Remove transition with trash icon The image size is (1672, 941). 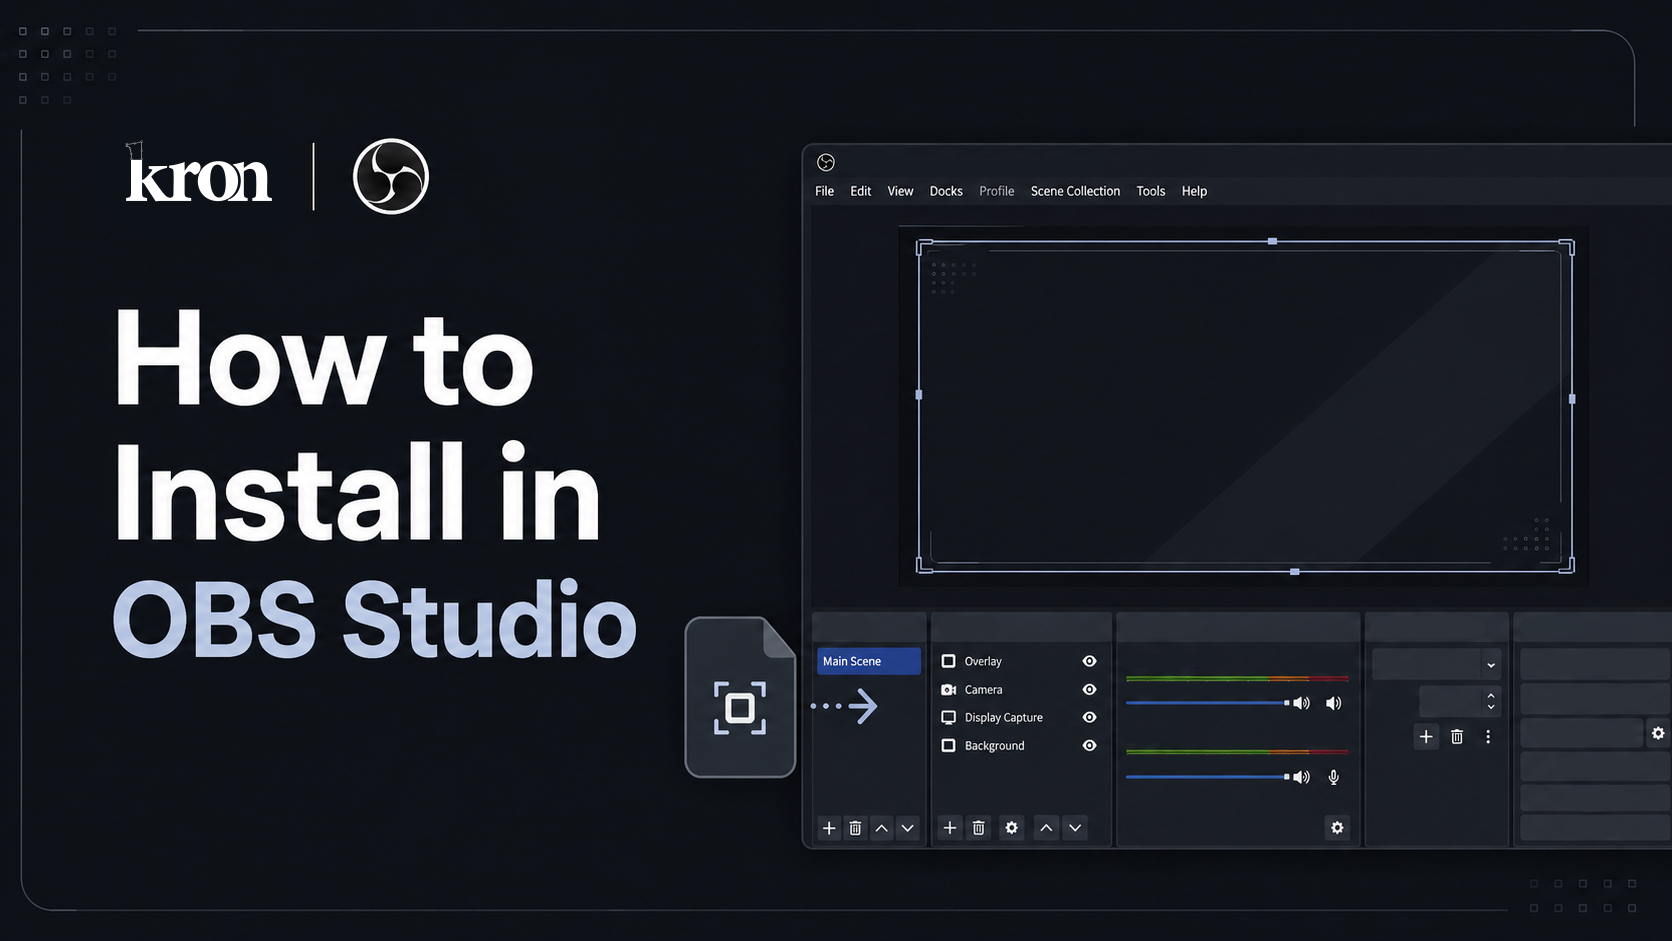coord(1457,737)
